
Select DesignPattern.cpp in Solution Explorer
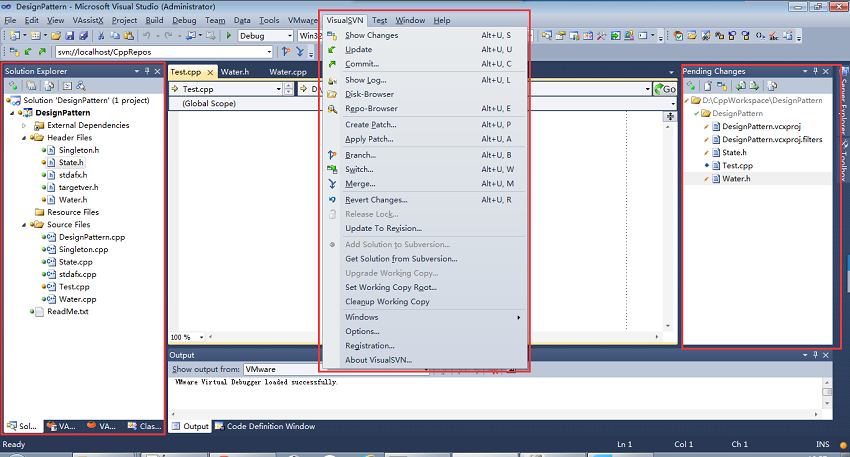click(x=92, y=237)
